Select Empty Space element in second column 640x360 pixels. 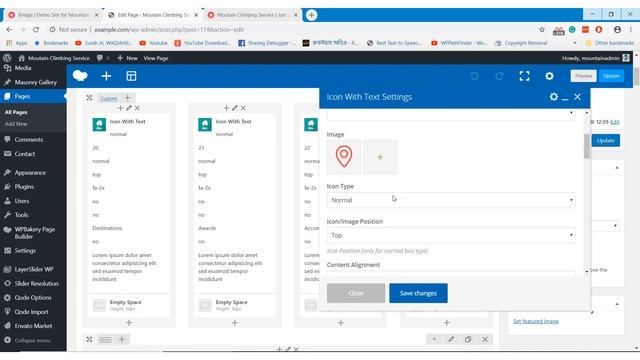tap(235, 305)
